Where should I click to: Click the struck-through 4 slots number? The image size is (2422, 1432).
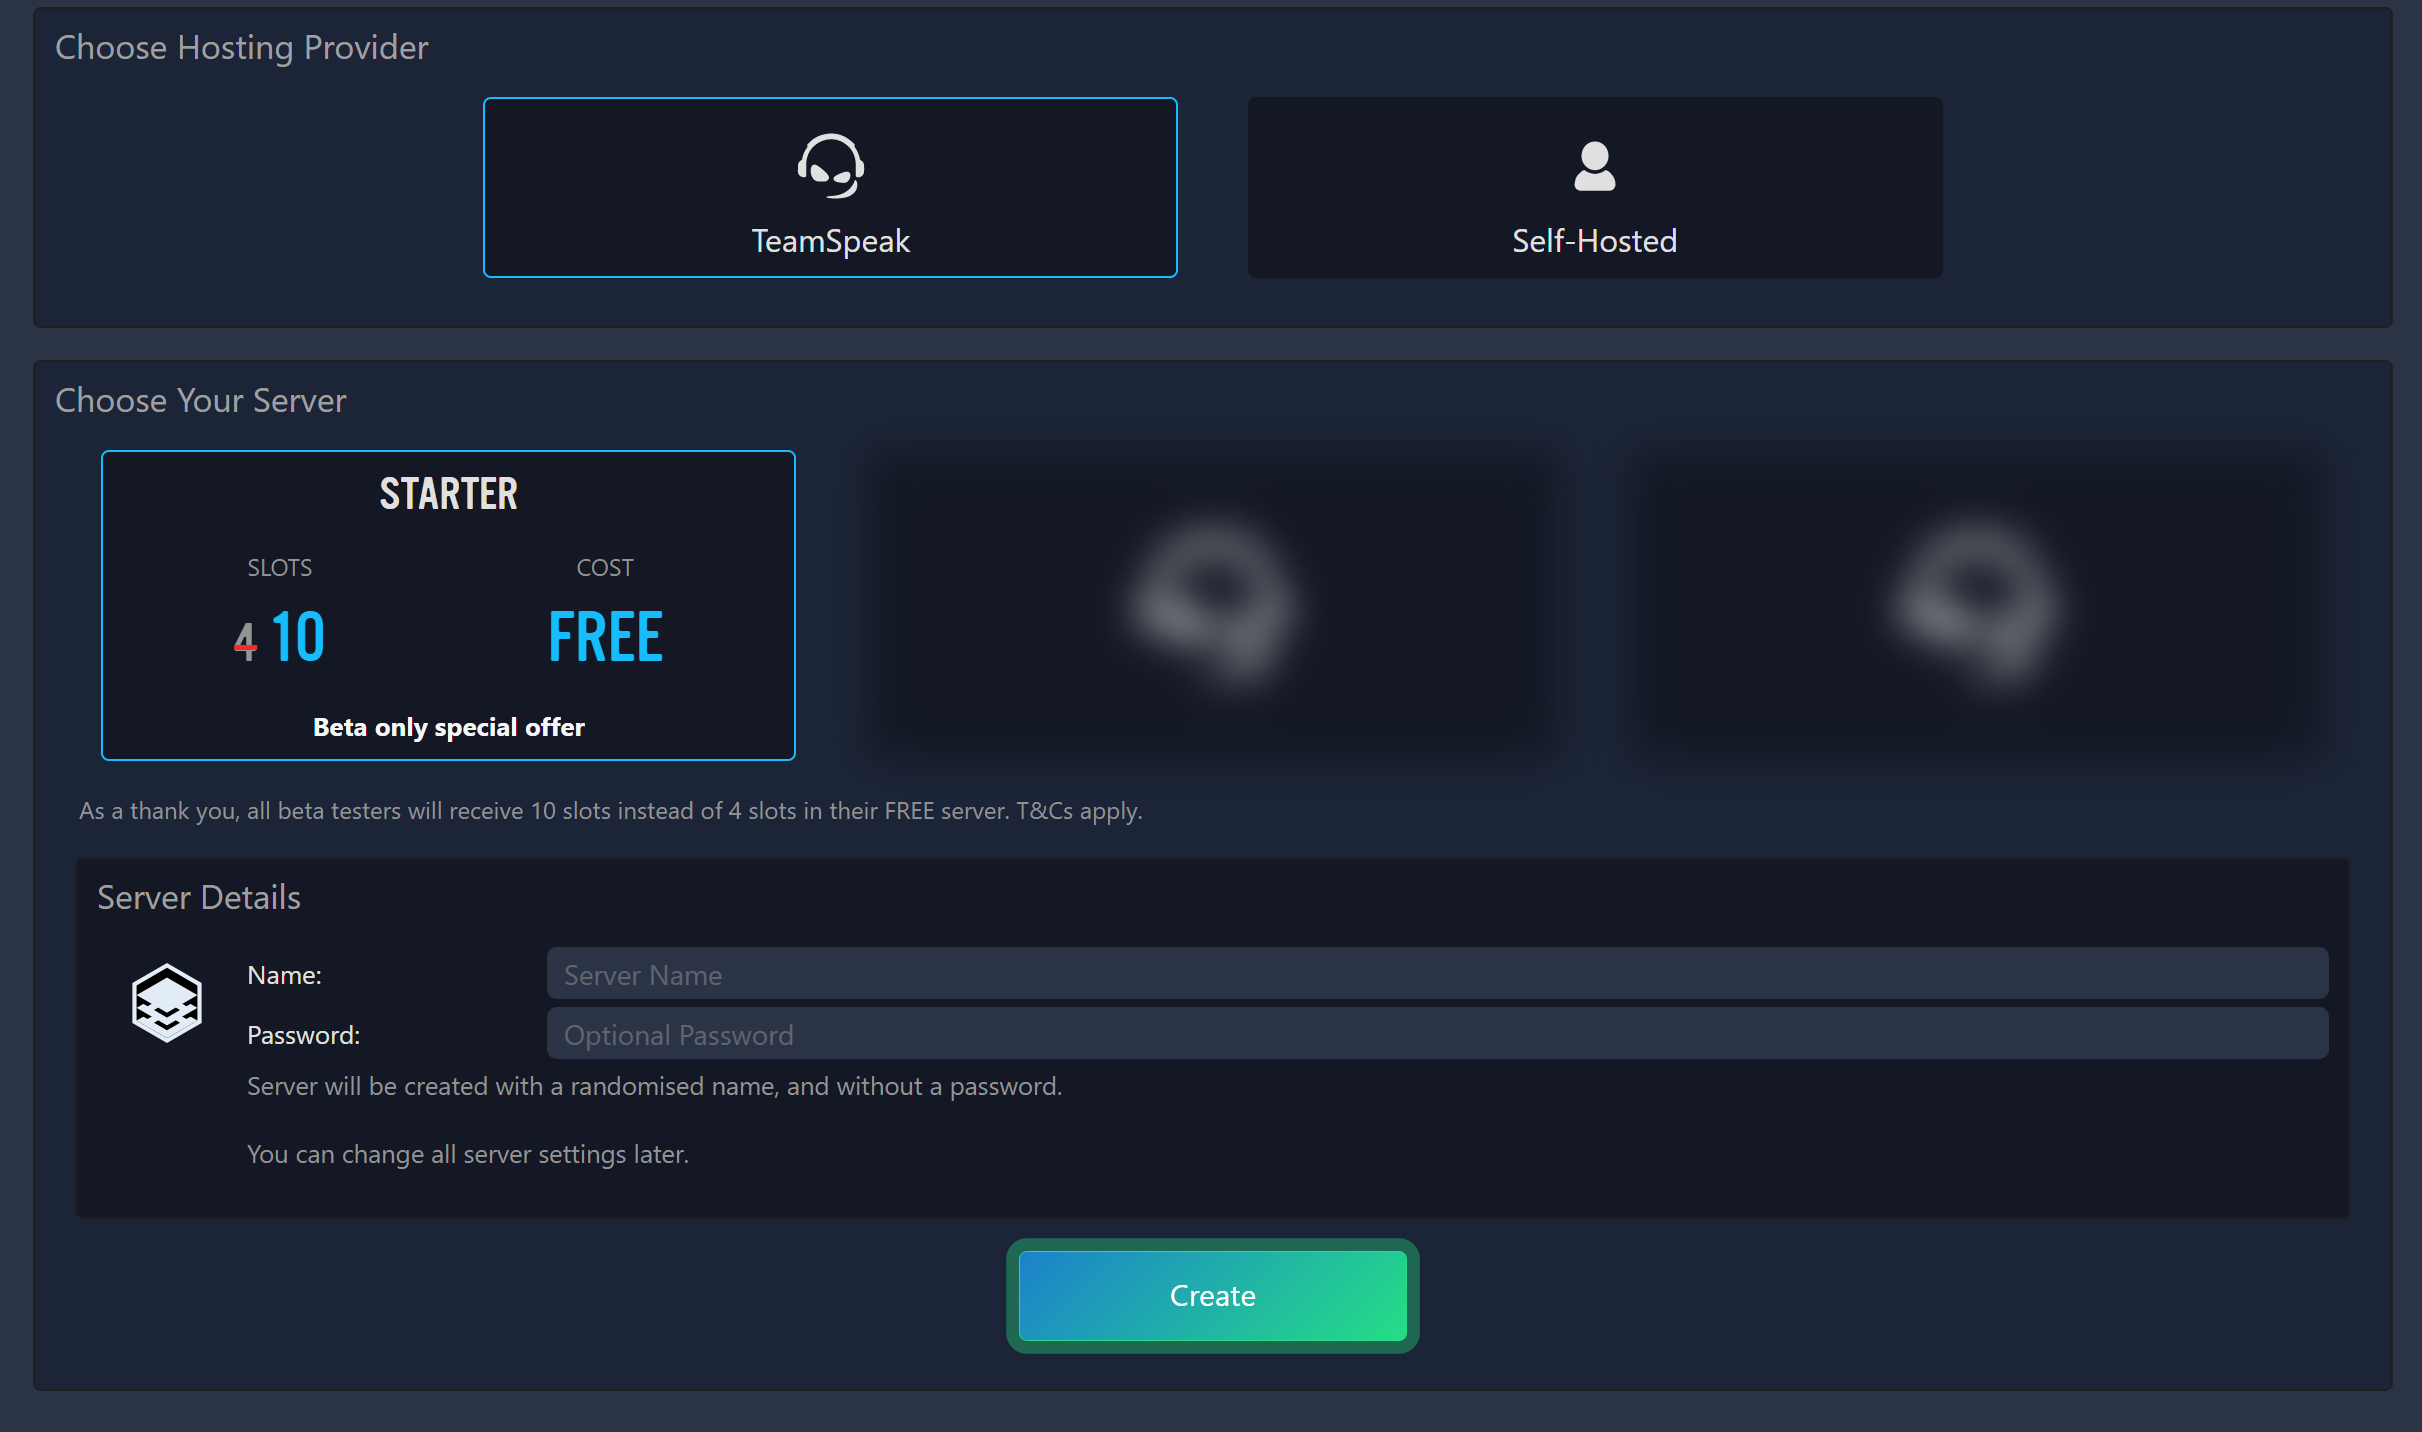tap(245, 642)
